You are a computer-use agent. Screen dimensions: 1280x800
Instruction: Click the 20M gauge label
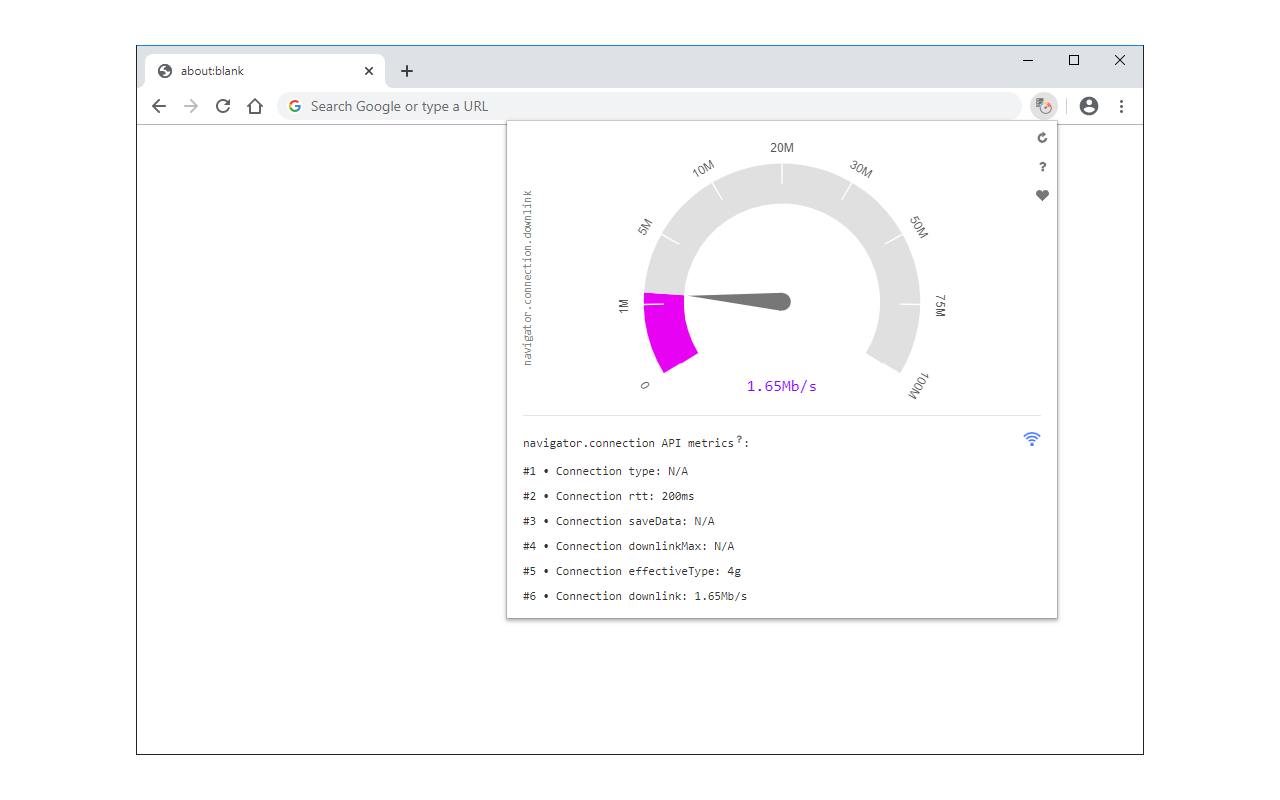coord(782,148)
